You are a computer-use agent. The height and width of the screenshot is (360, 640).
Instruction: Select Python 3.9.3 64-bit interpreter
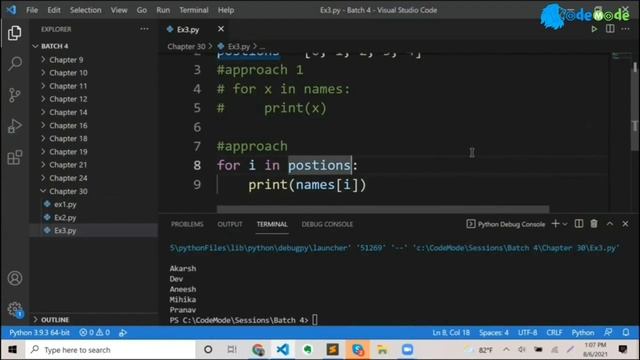click(x=39, y=333)
